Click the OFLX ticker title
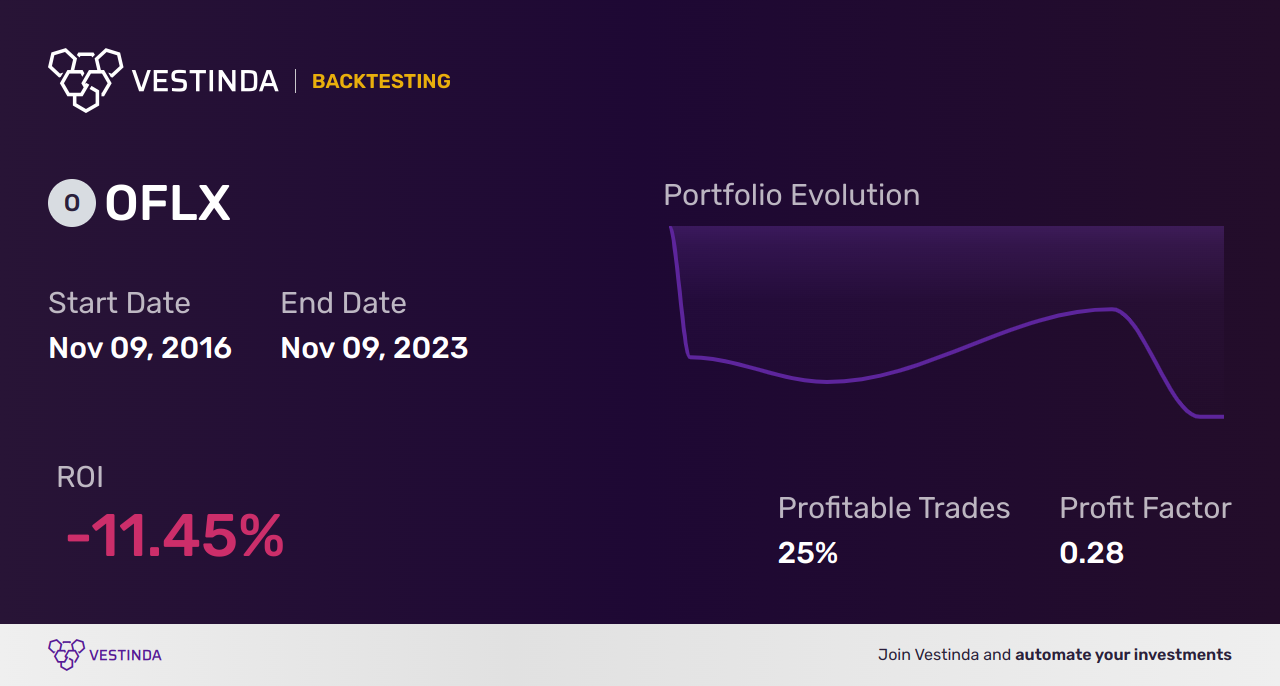 coord(168,204)
